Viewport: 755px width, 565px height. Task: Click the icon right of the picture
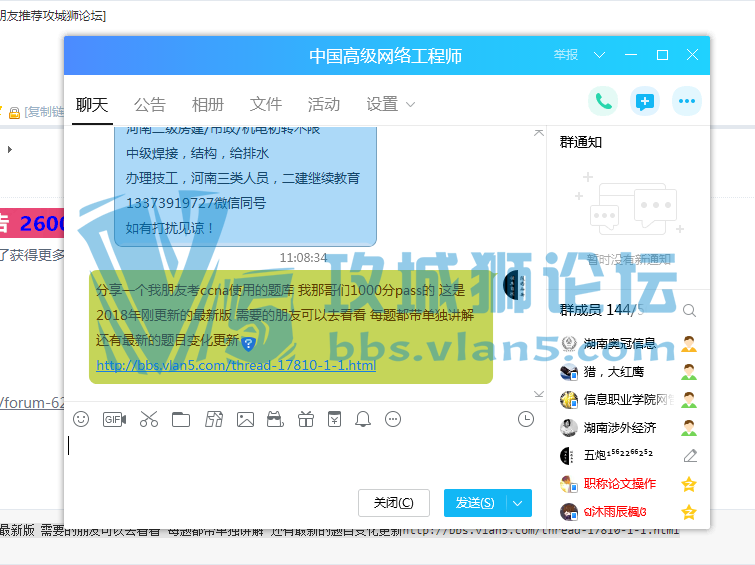point(275,419)
